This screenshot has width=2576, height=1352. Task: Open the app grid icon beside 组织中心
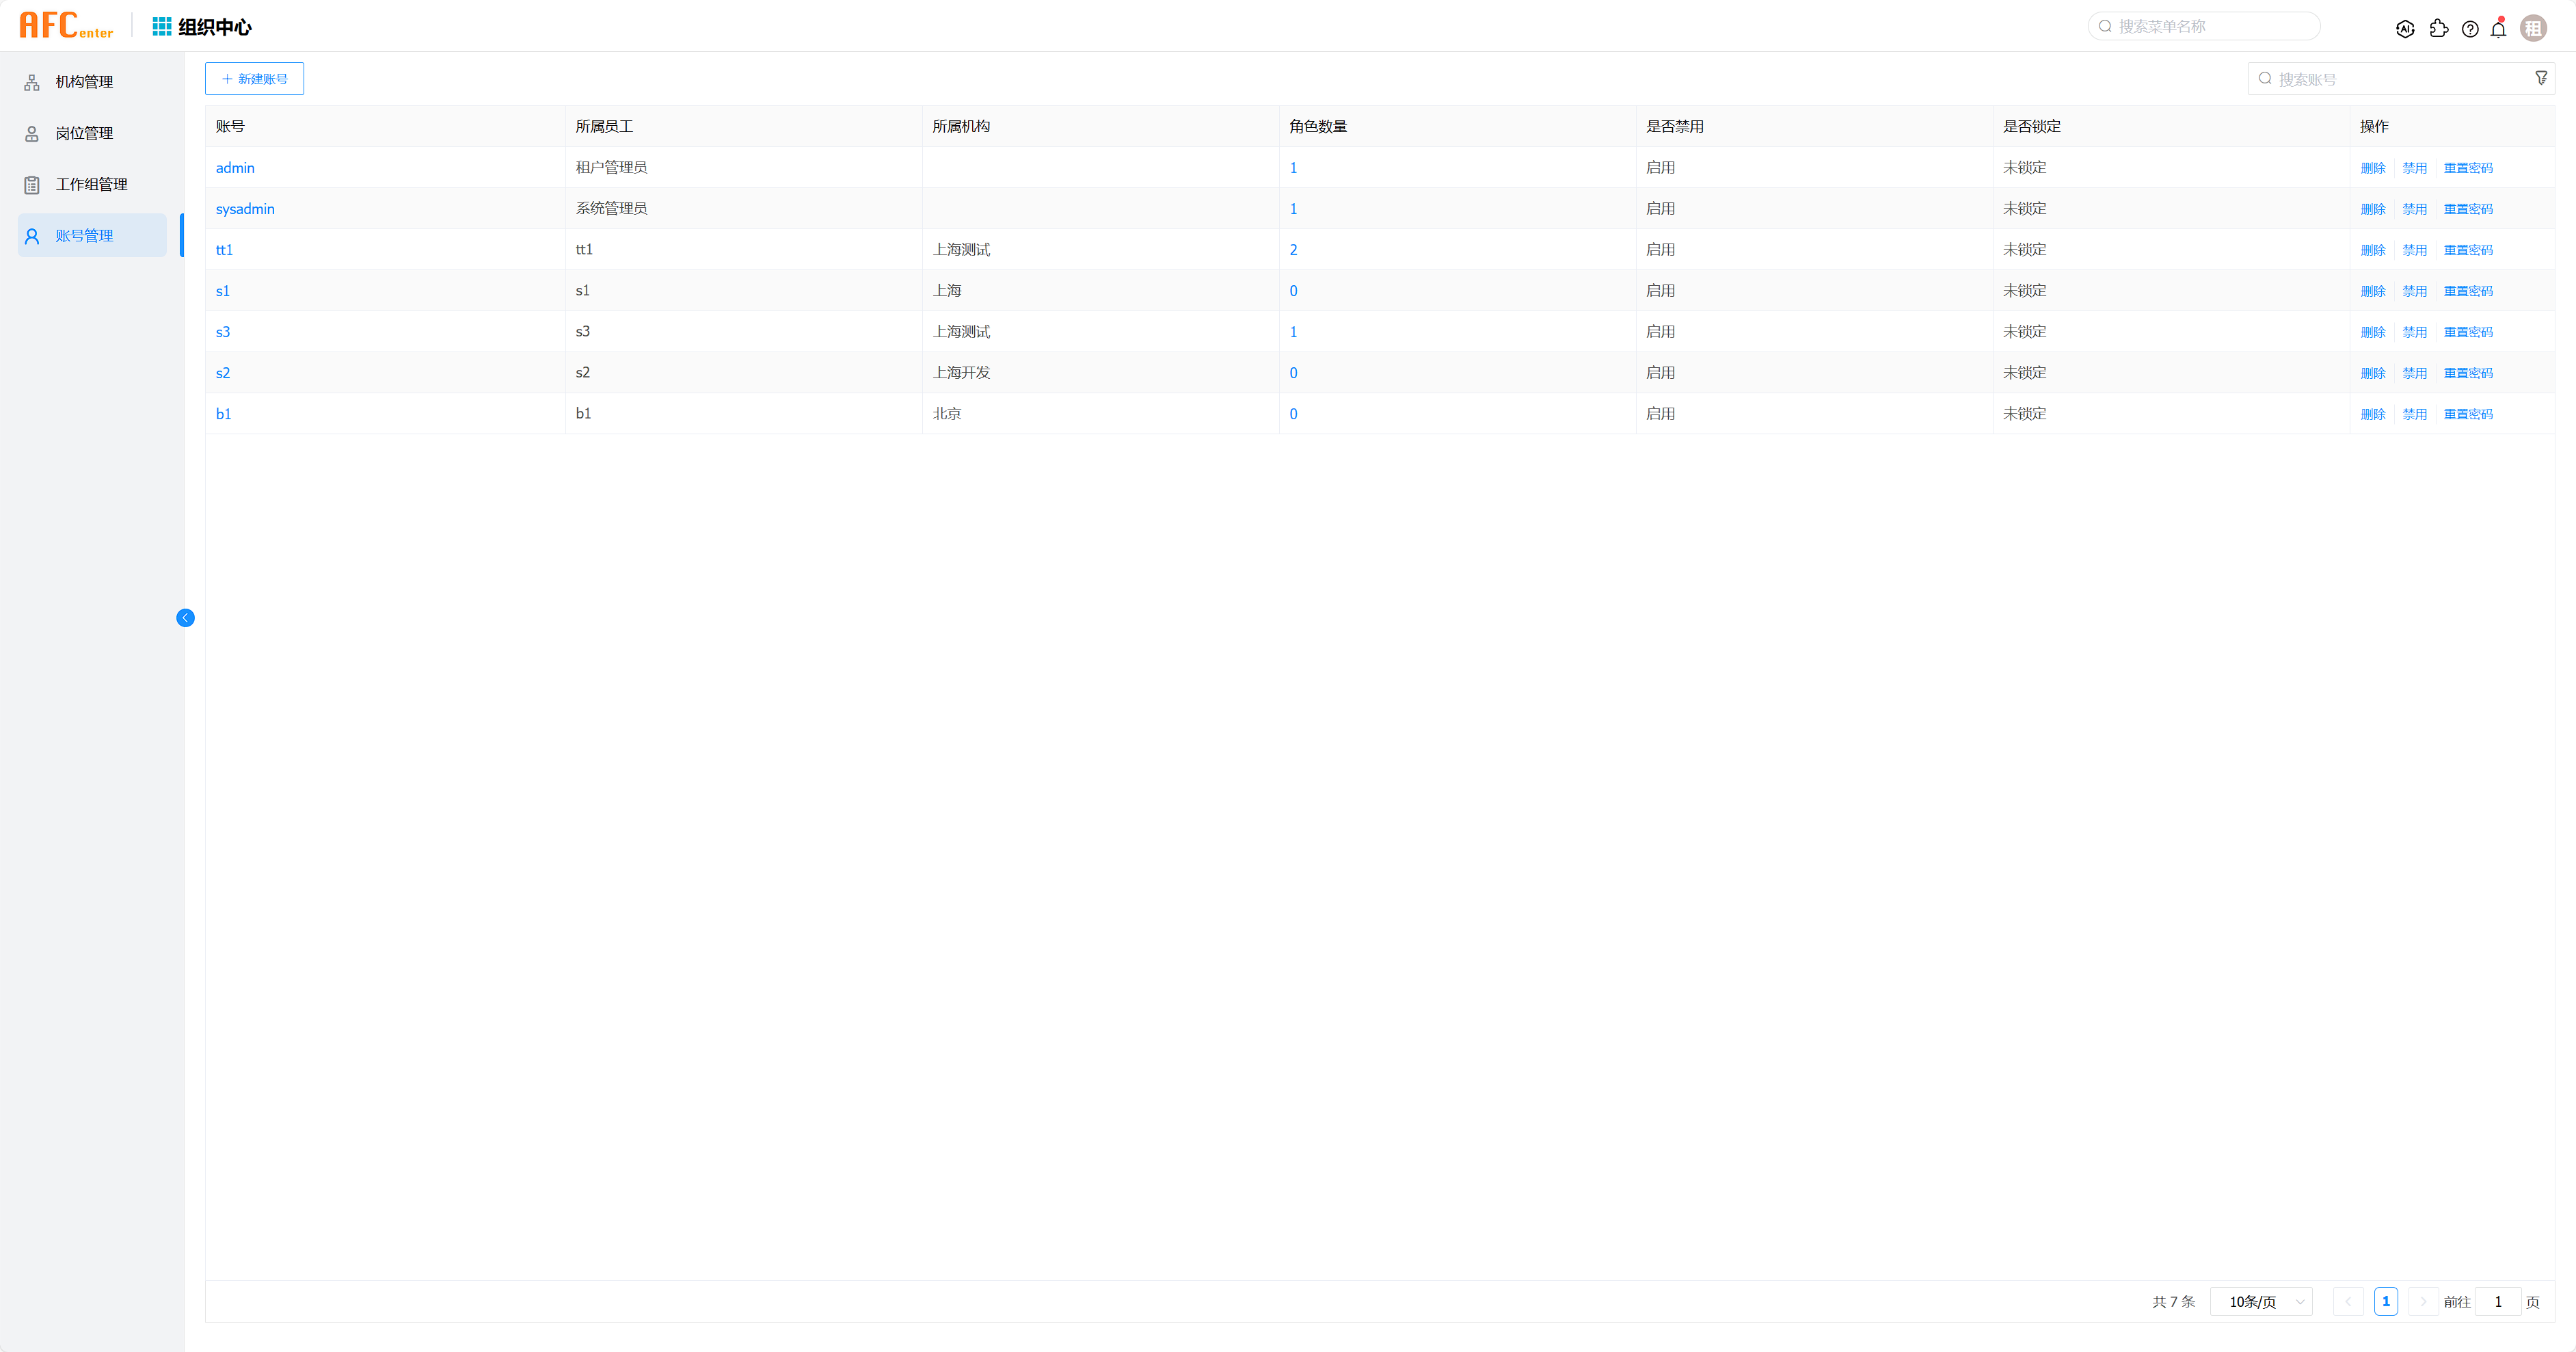point(161,27)
